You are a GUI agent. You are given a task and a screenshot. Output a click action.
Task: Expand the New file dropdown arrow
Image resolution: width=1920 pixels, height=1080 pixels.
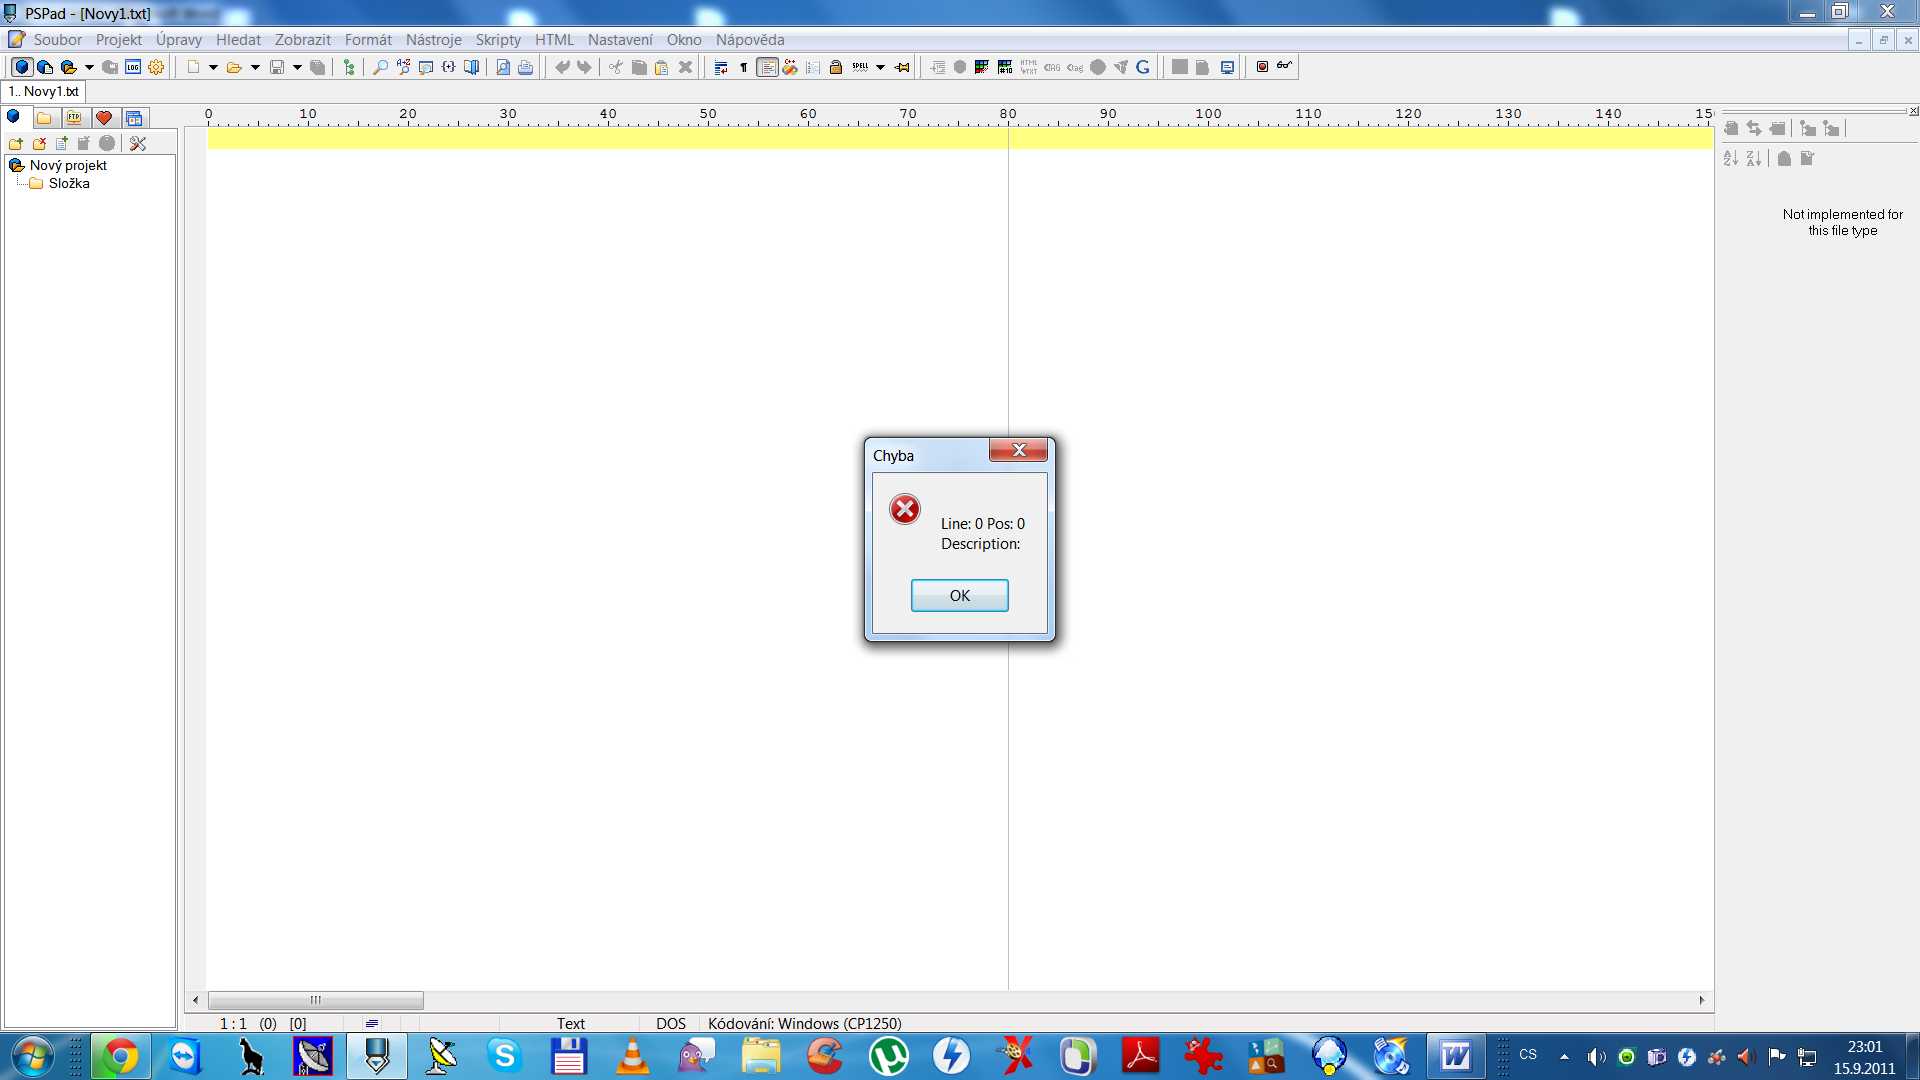tap(213, 67)
